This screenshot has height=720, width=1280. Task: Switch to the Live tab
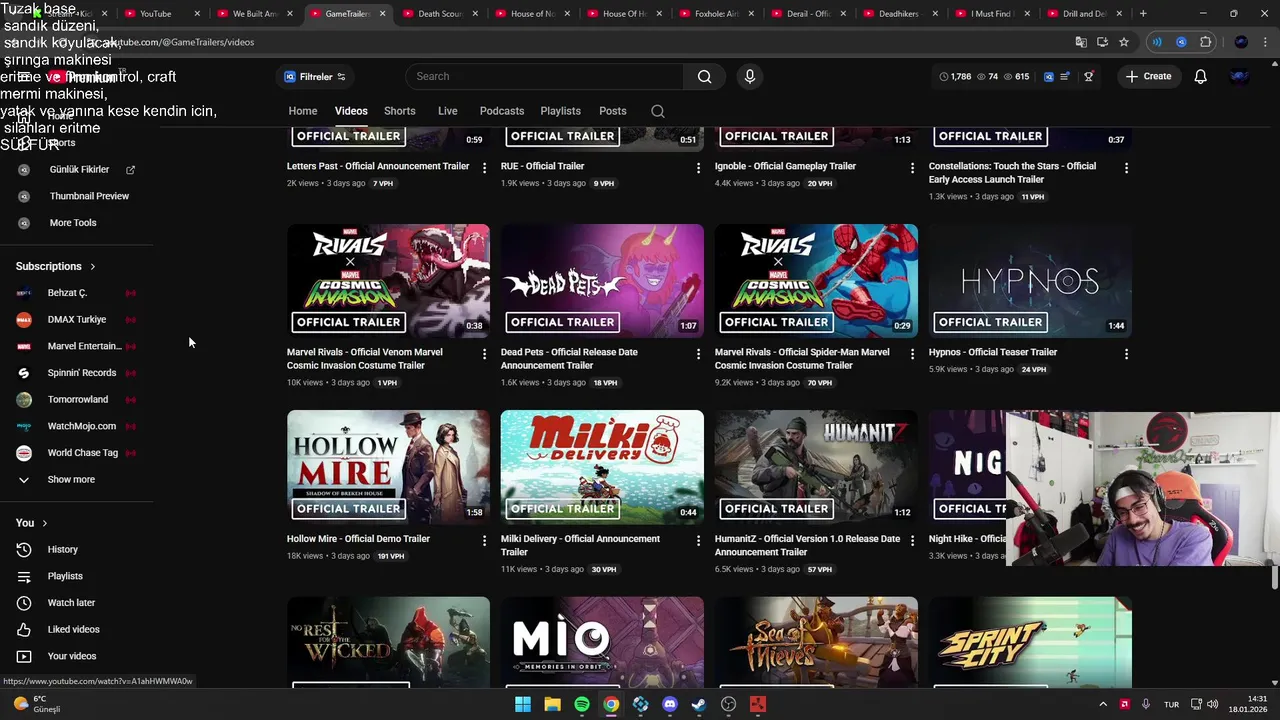tap(447, 111)
